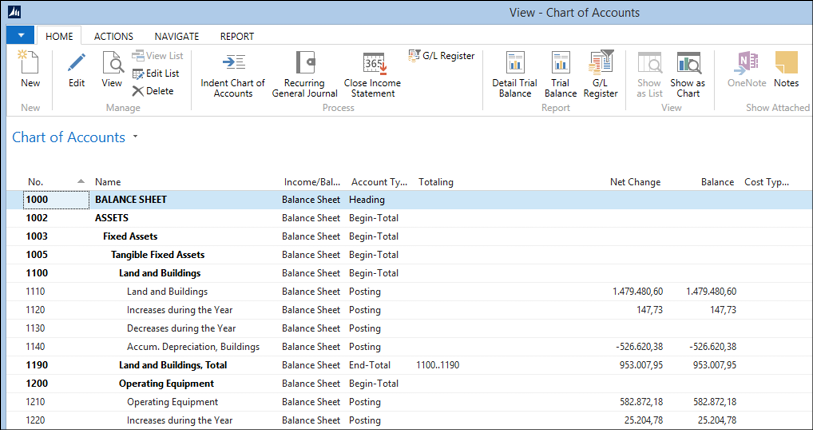The height and width of the screenshot is (430, 813).
Task: Click the New document icon
Action: coord(30,62)
